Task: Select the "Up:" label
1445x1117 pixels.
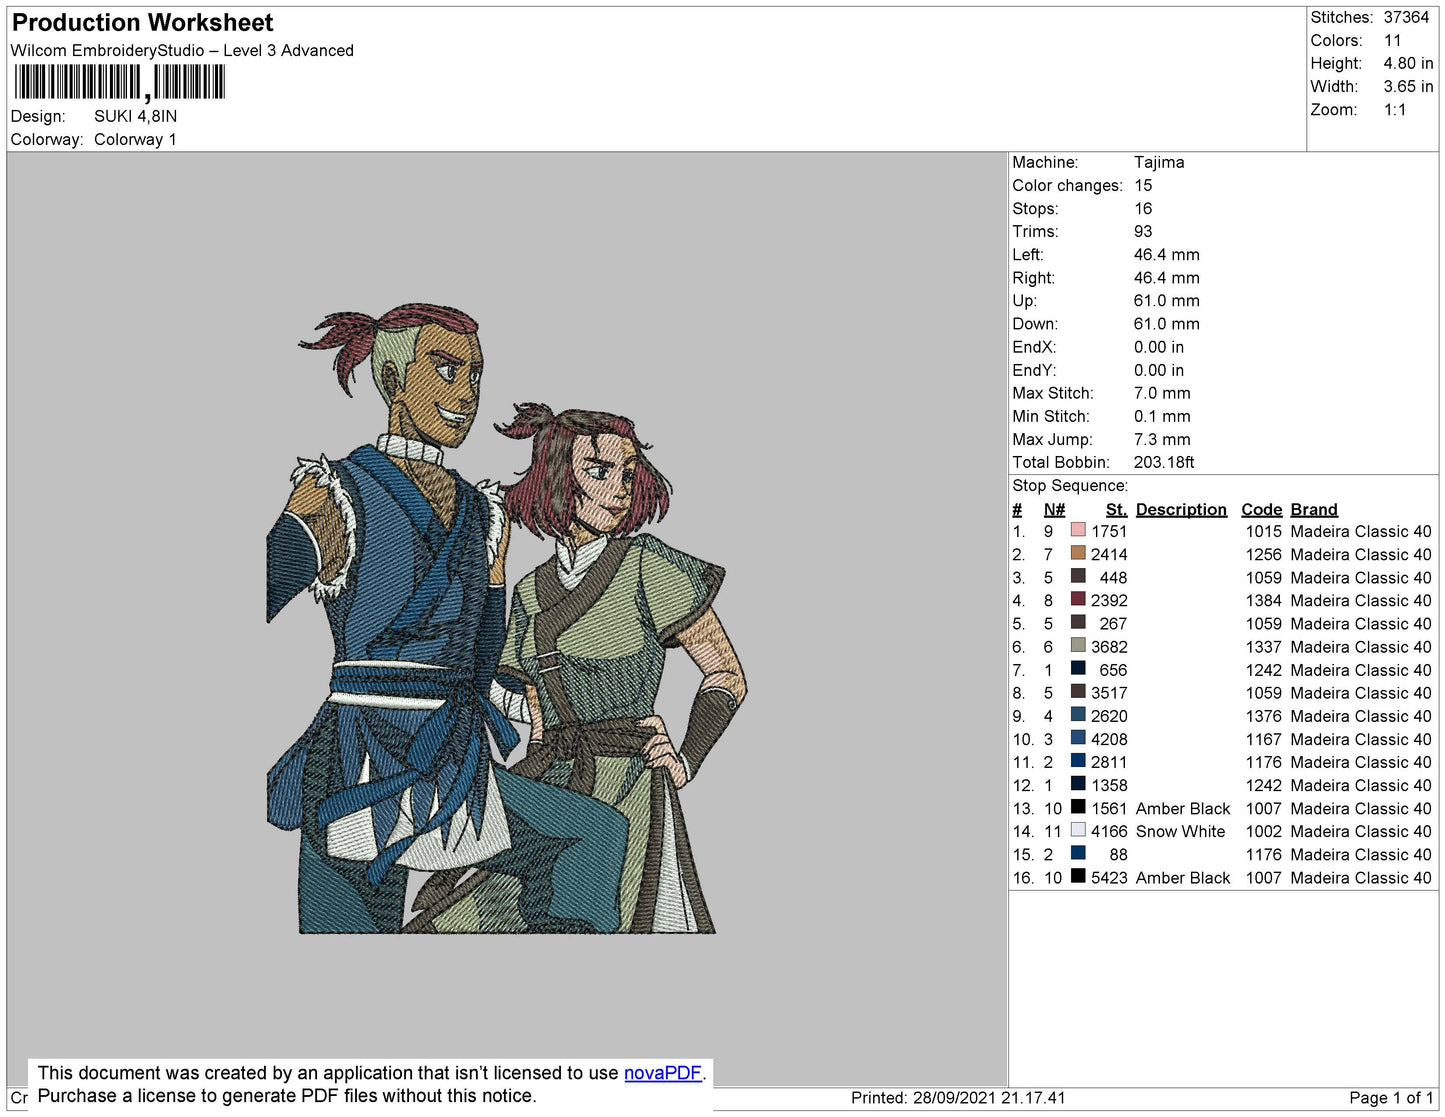Action: [1024, 301]
